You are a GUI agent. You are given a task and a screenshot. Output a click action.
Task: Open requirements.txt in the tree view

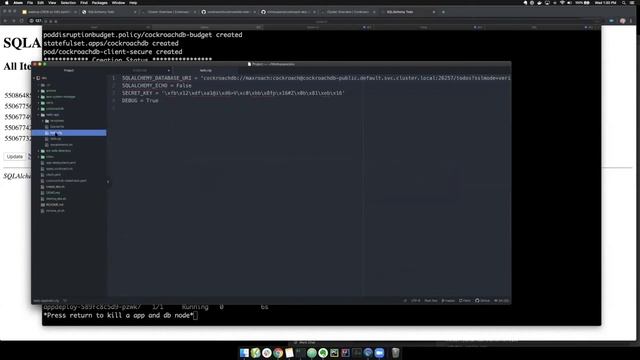(61, 145)
